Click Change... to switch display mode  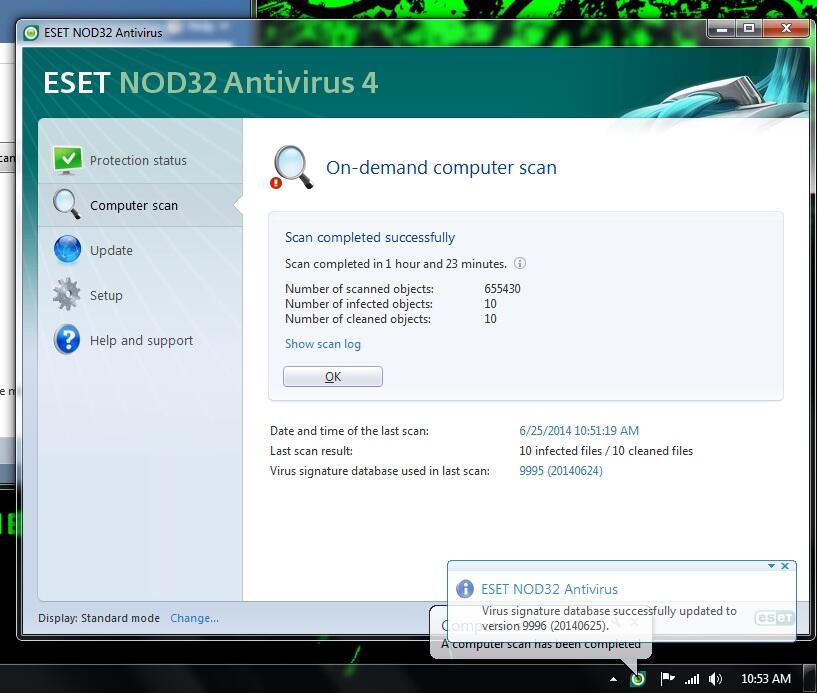[194, 618]
